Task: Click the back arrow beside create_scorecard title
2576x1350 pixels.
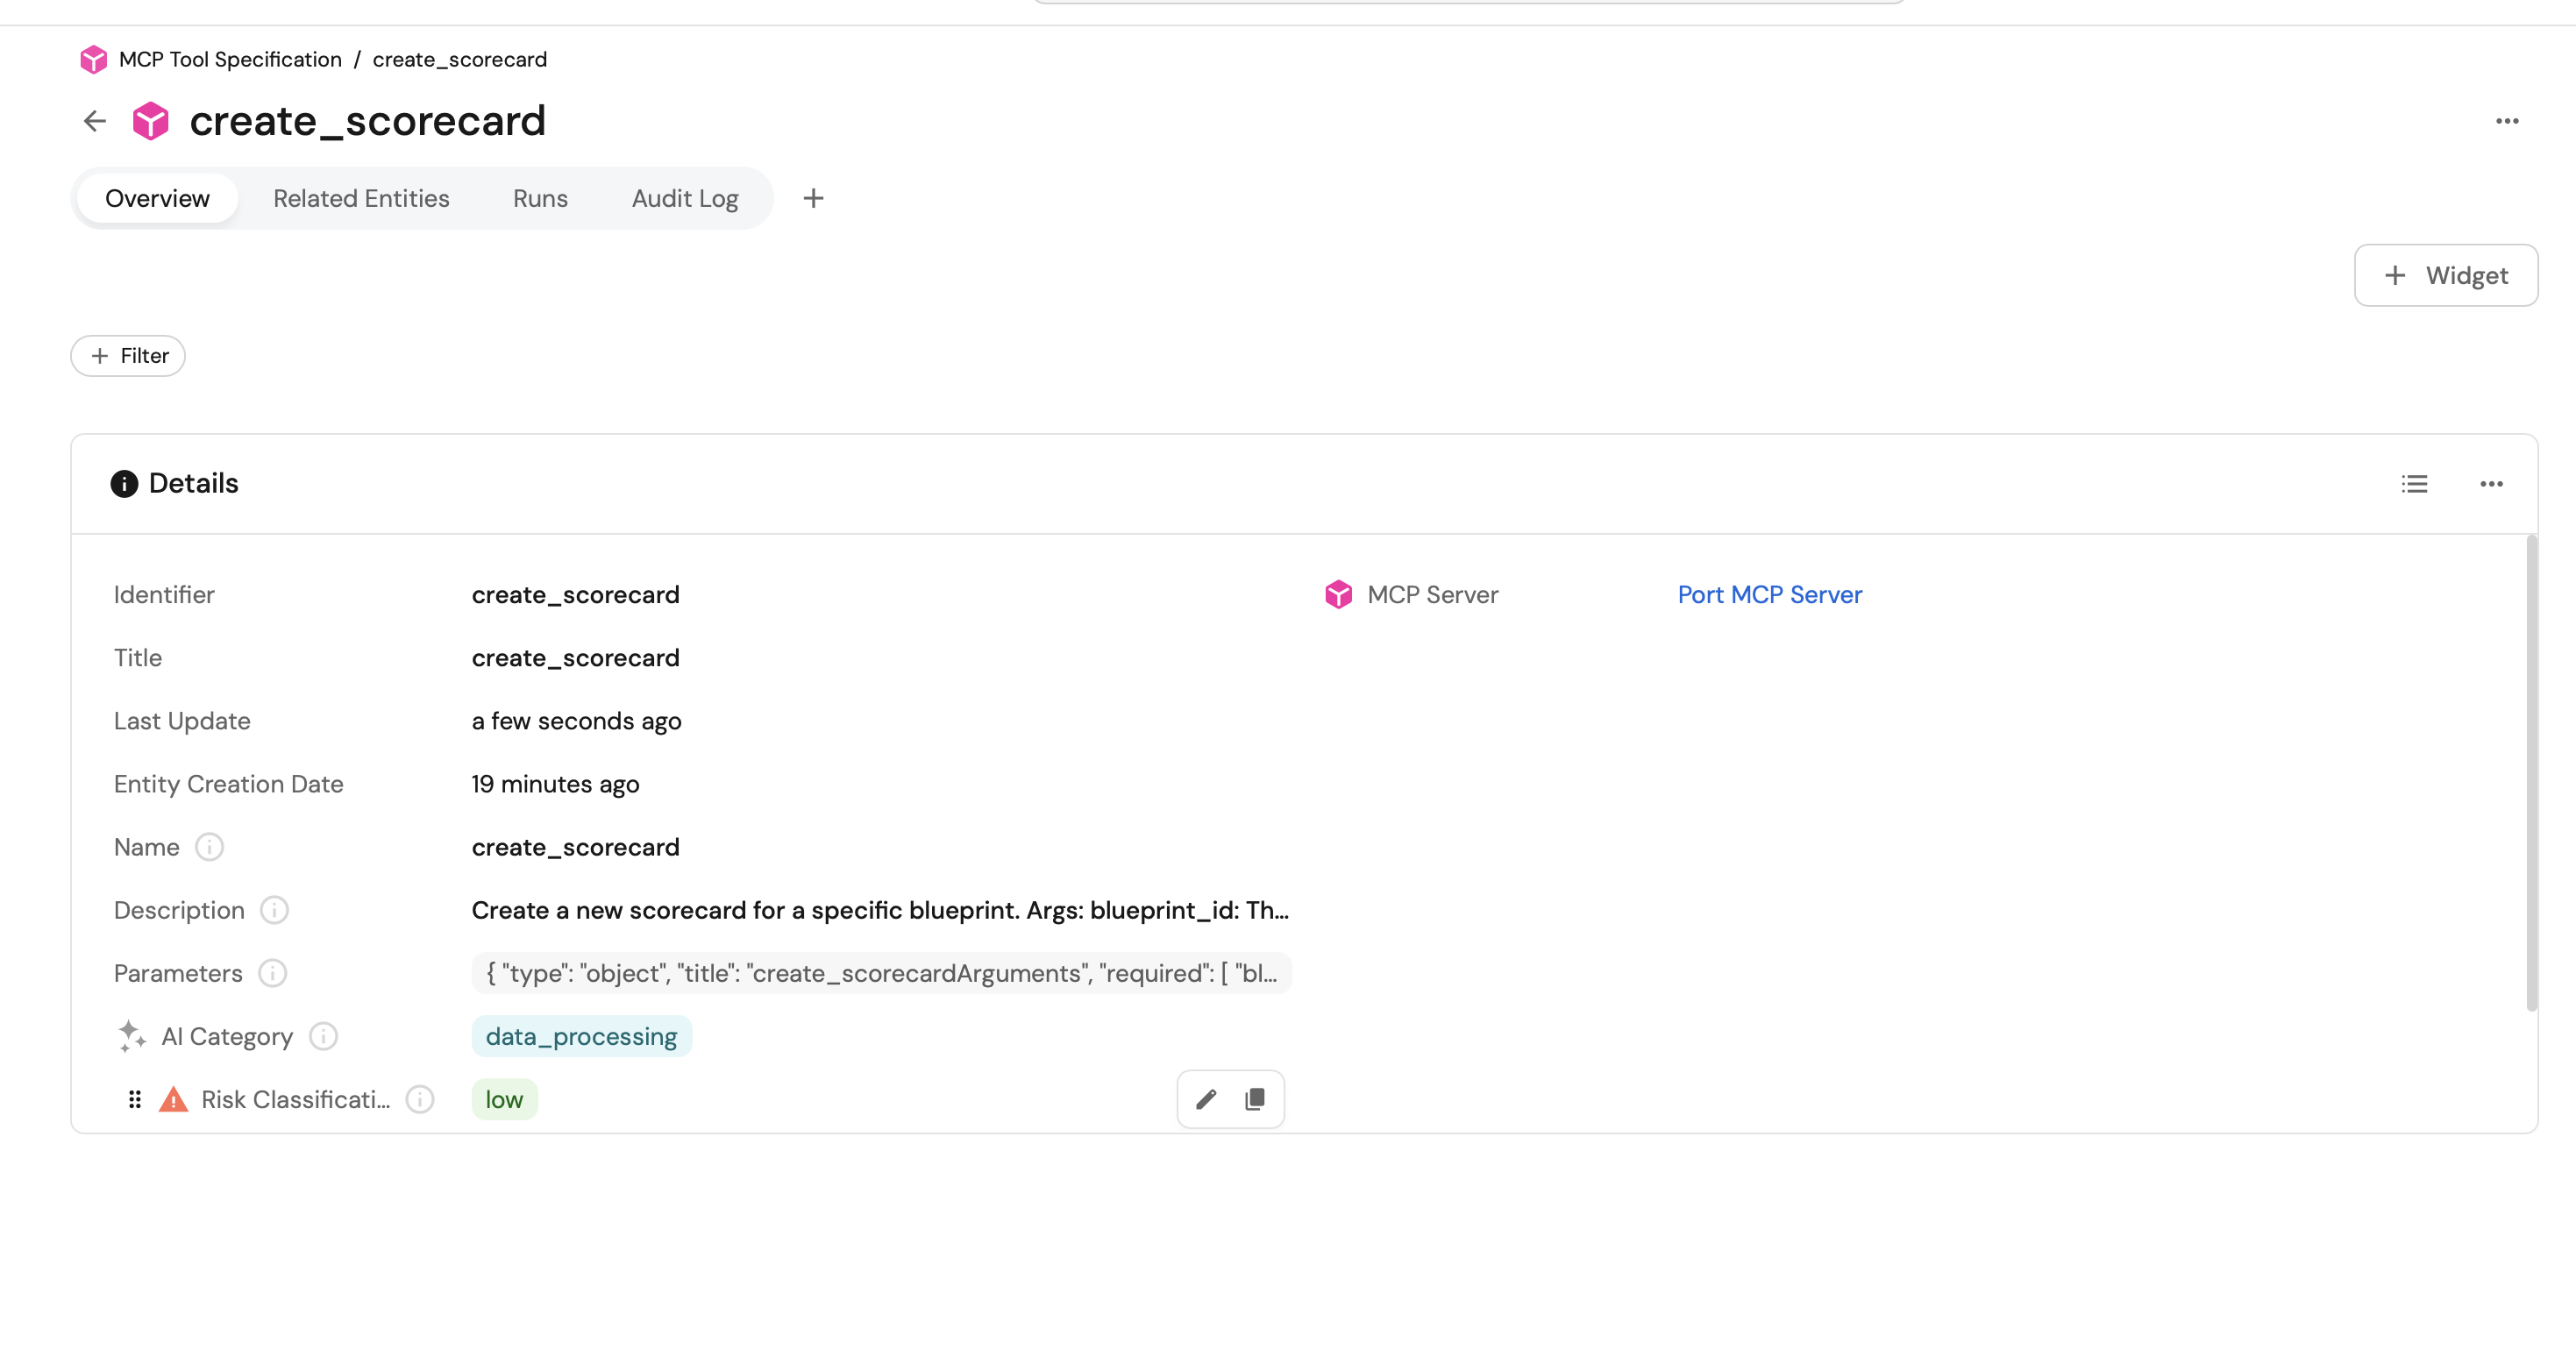Action: click(x=95, y=121)
